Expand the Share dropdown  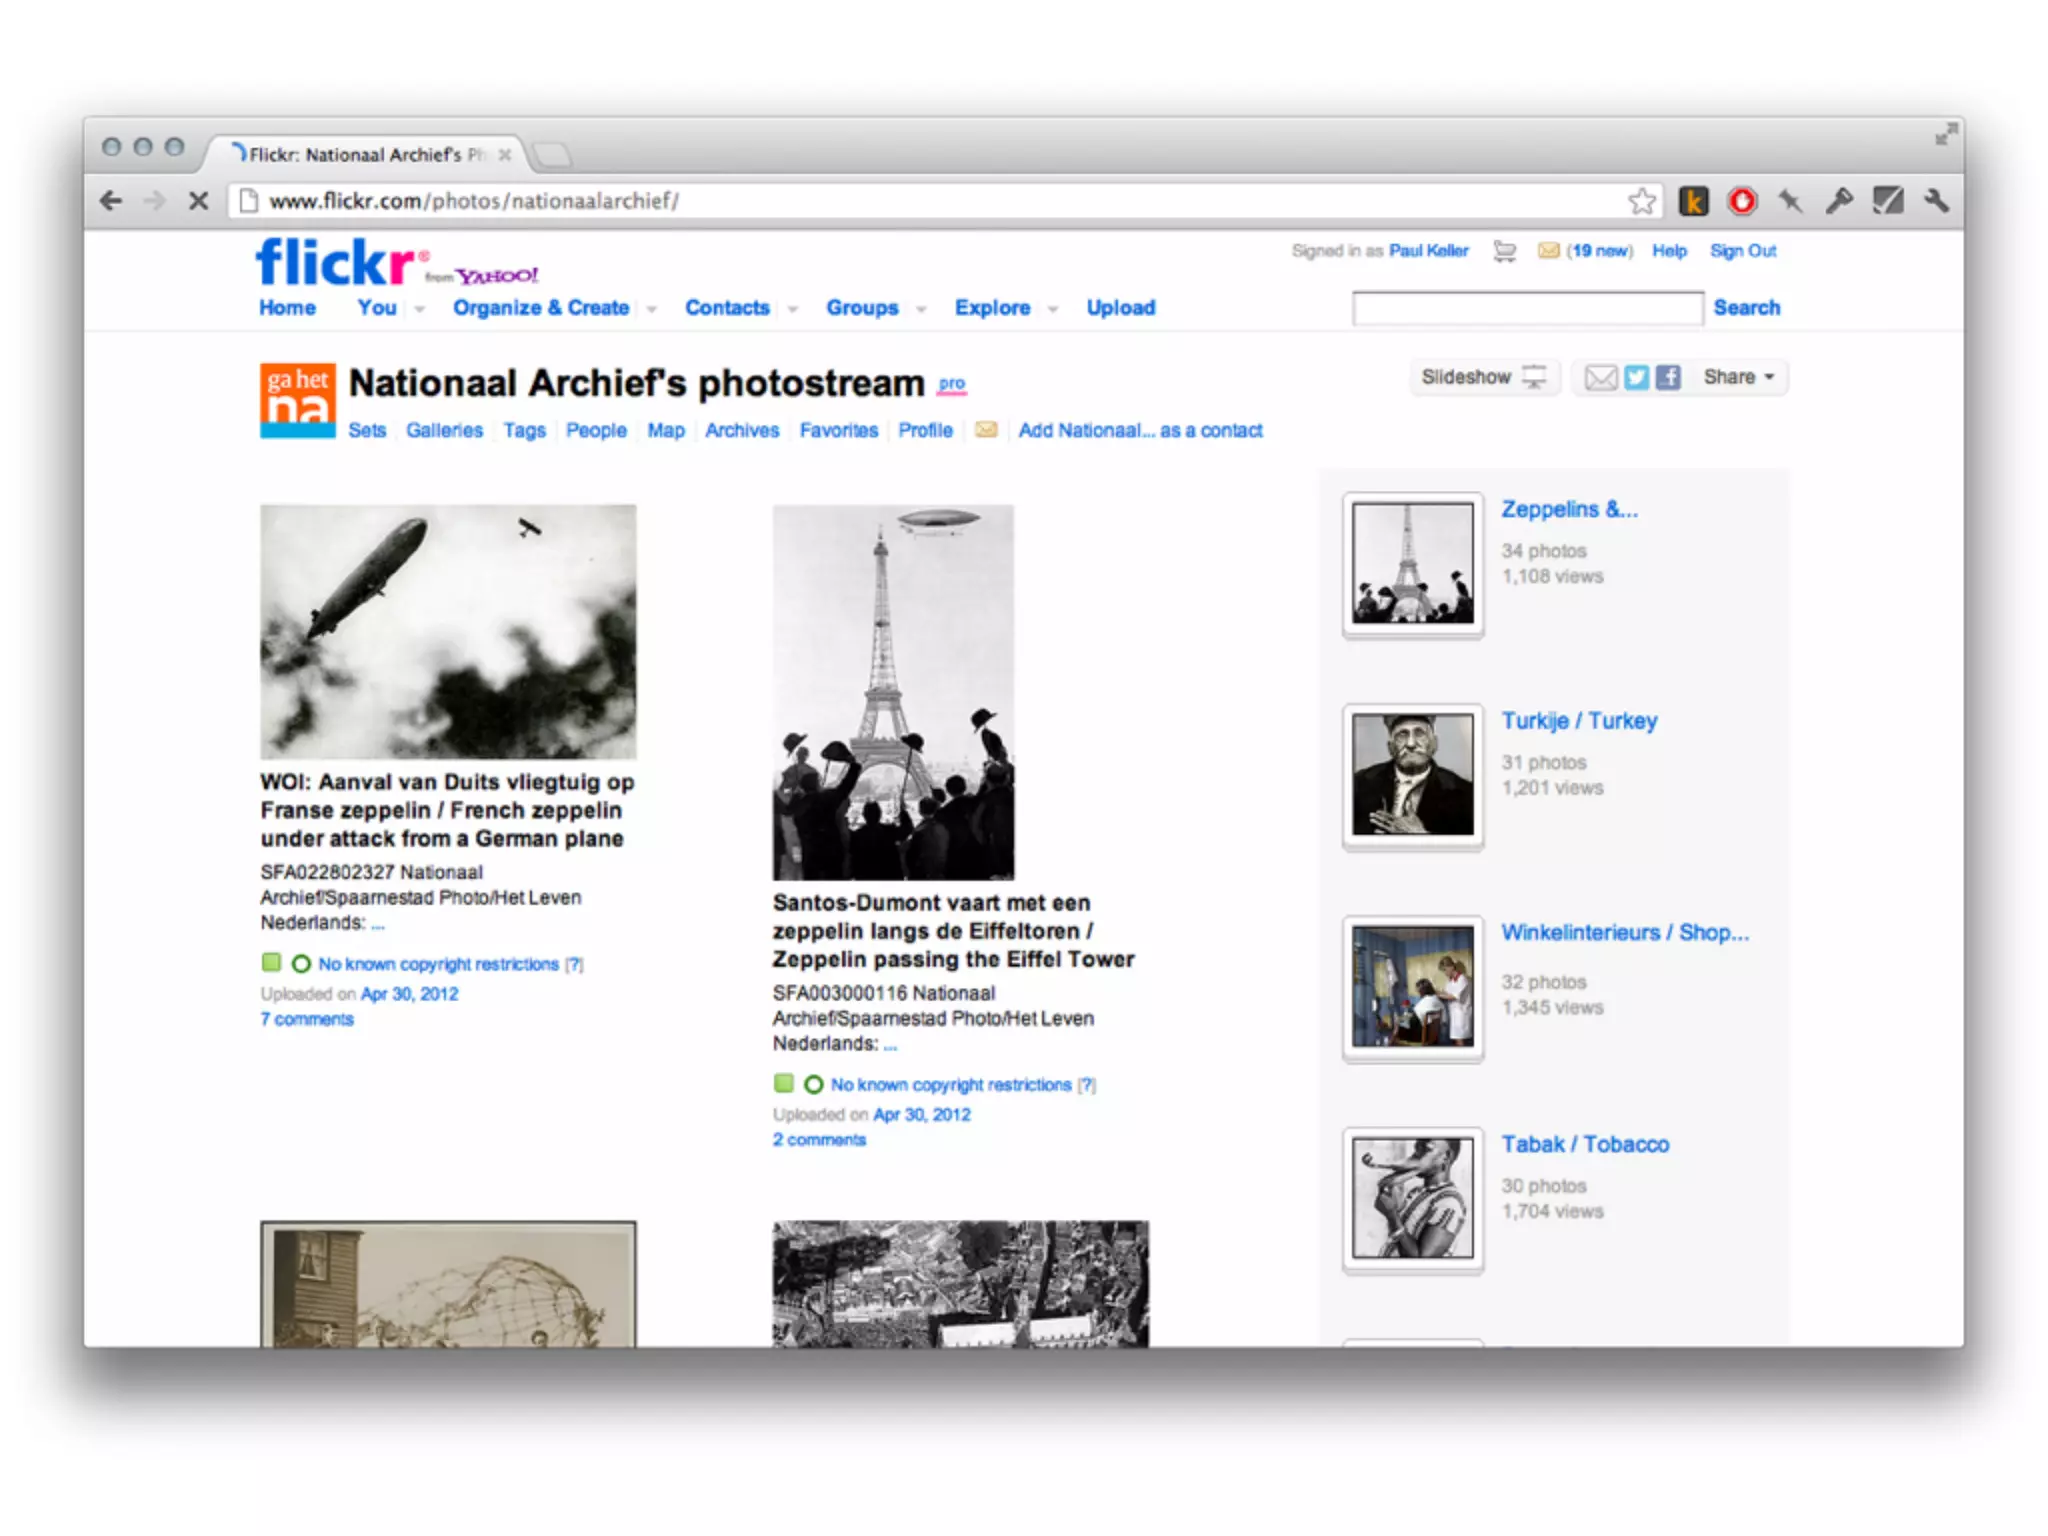[1739, 377]
